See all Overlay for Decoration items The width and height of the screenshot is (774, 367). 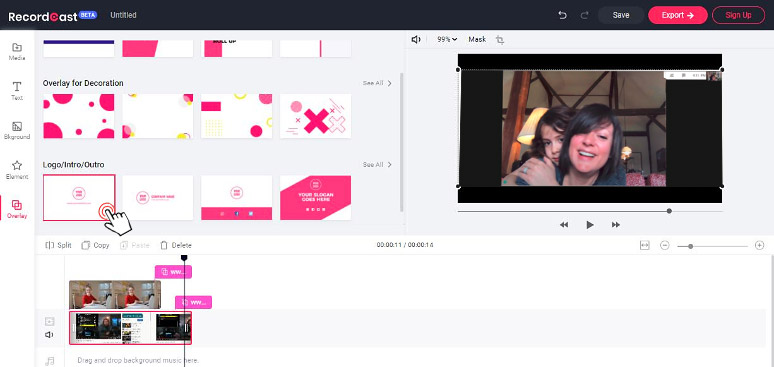tap(377, 83)
